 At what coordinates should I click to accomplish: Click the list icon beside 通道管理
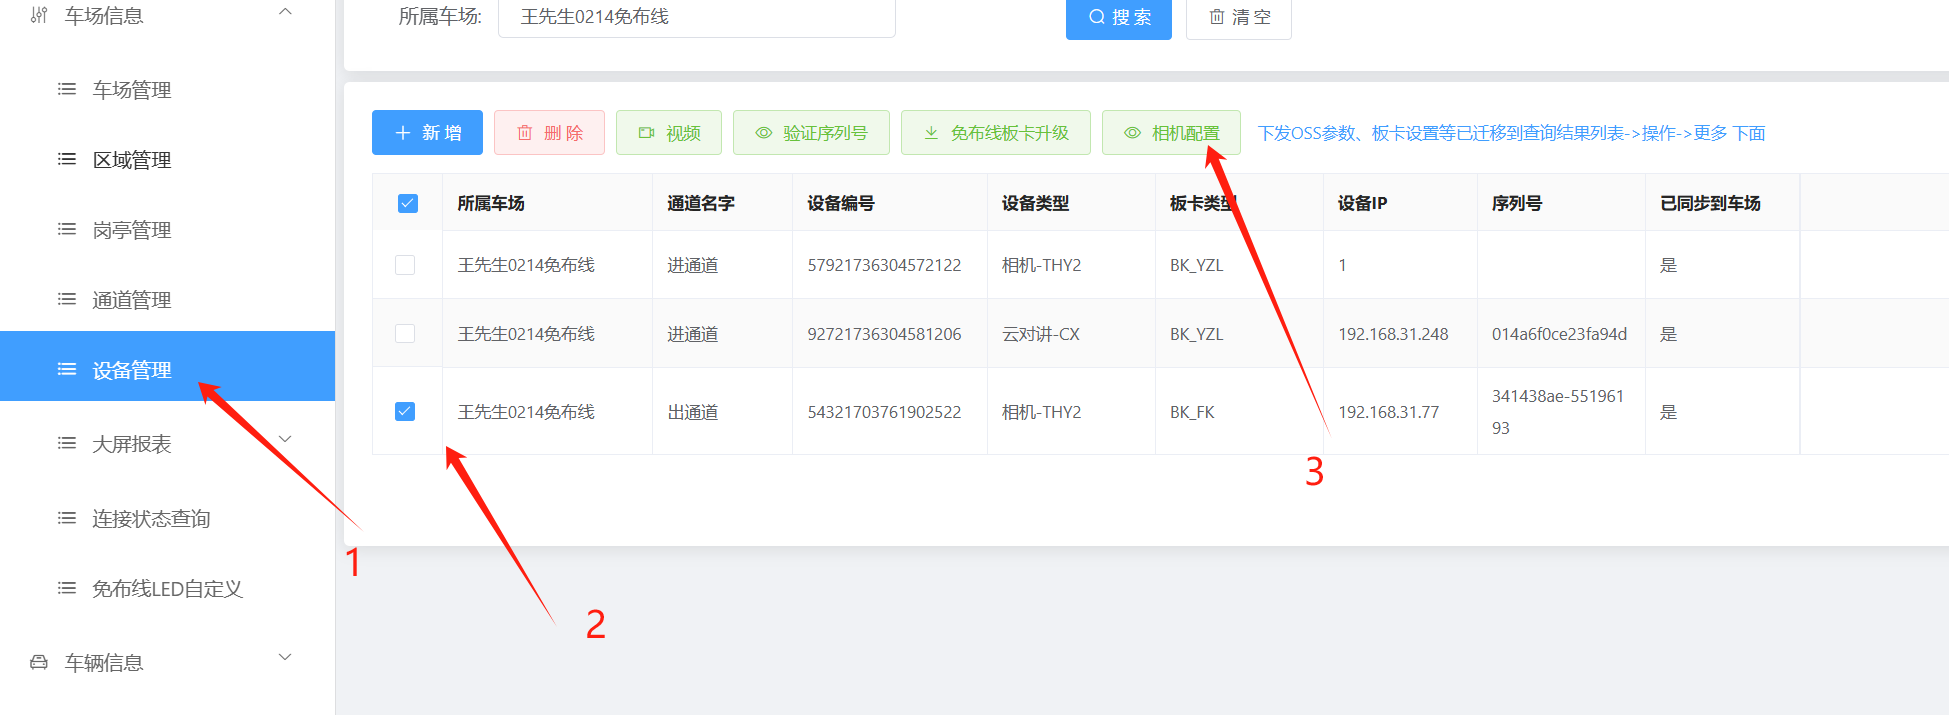pyautogui.click(x=67, y=299)
